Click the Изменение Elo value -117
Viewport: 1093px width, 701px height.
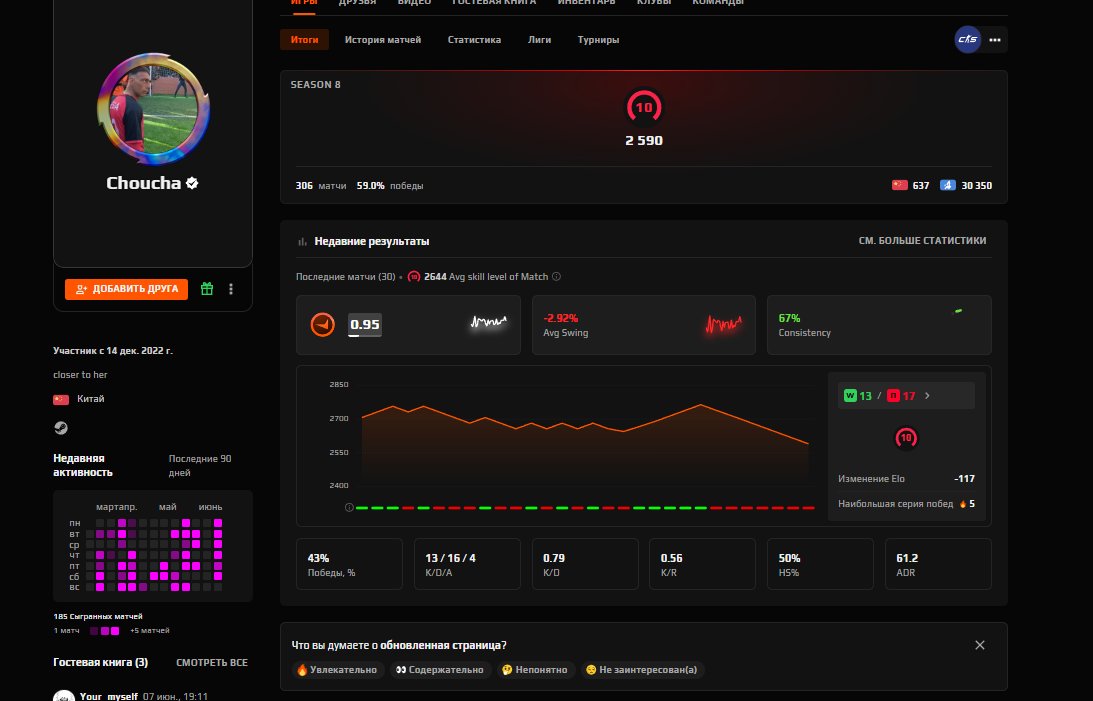964,479
